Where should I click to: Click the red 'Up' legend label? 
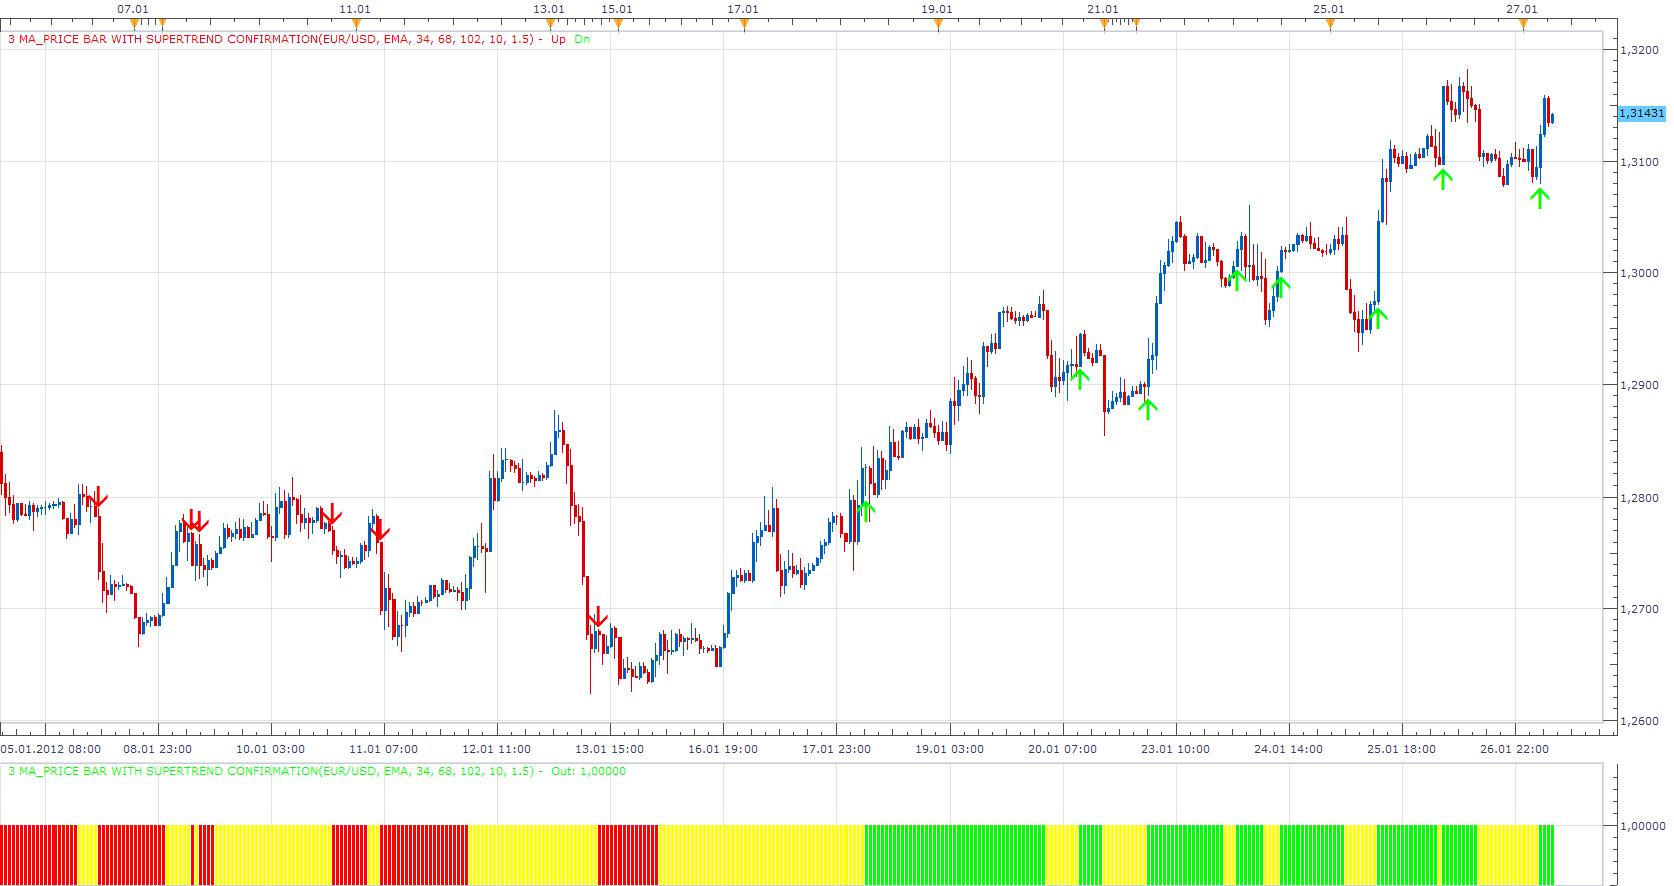coord(558,39)
